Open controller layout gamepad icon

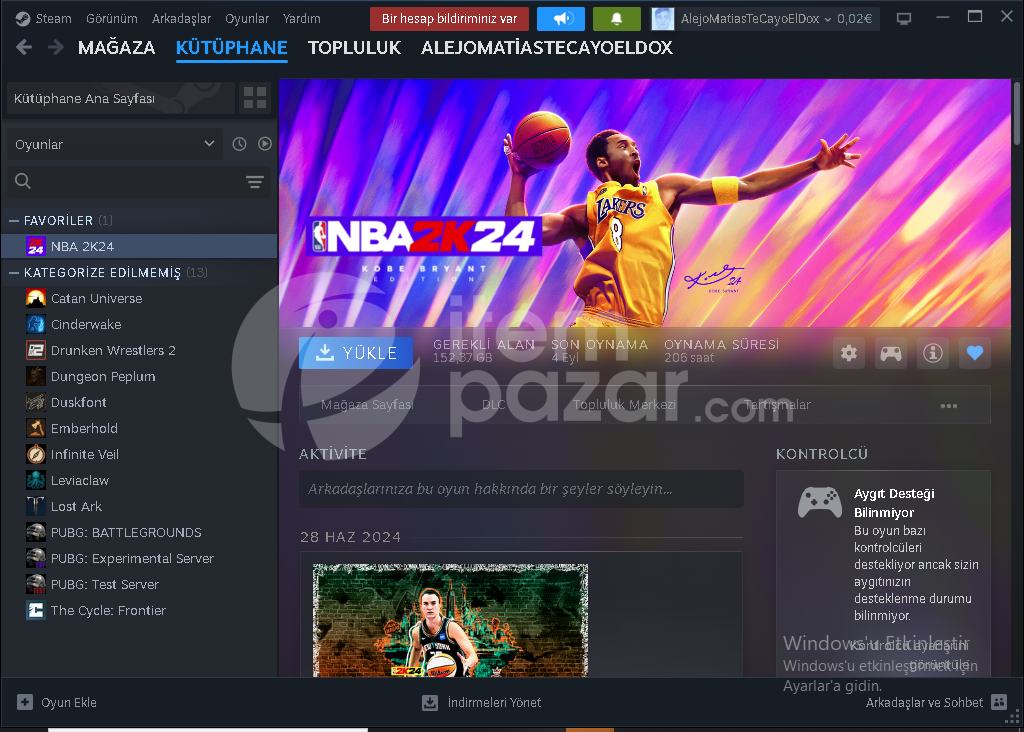tap(891, 353)
